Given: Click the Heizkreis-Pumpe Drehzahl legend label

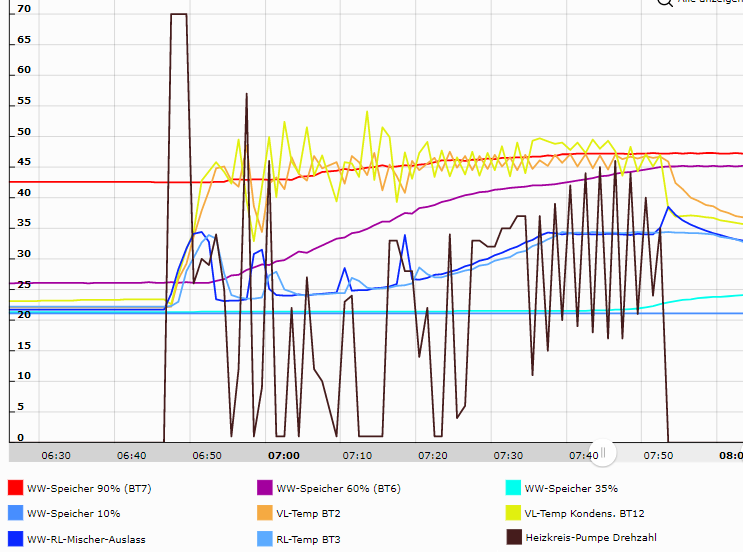Looking at the screenshot, I should [x=591, y=538].
